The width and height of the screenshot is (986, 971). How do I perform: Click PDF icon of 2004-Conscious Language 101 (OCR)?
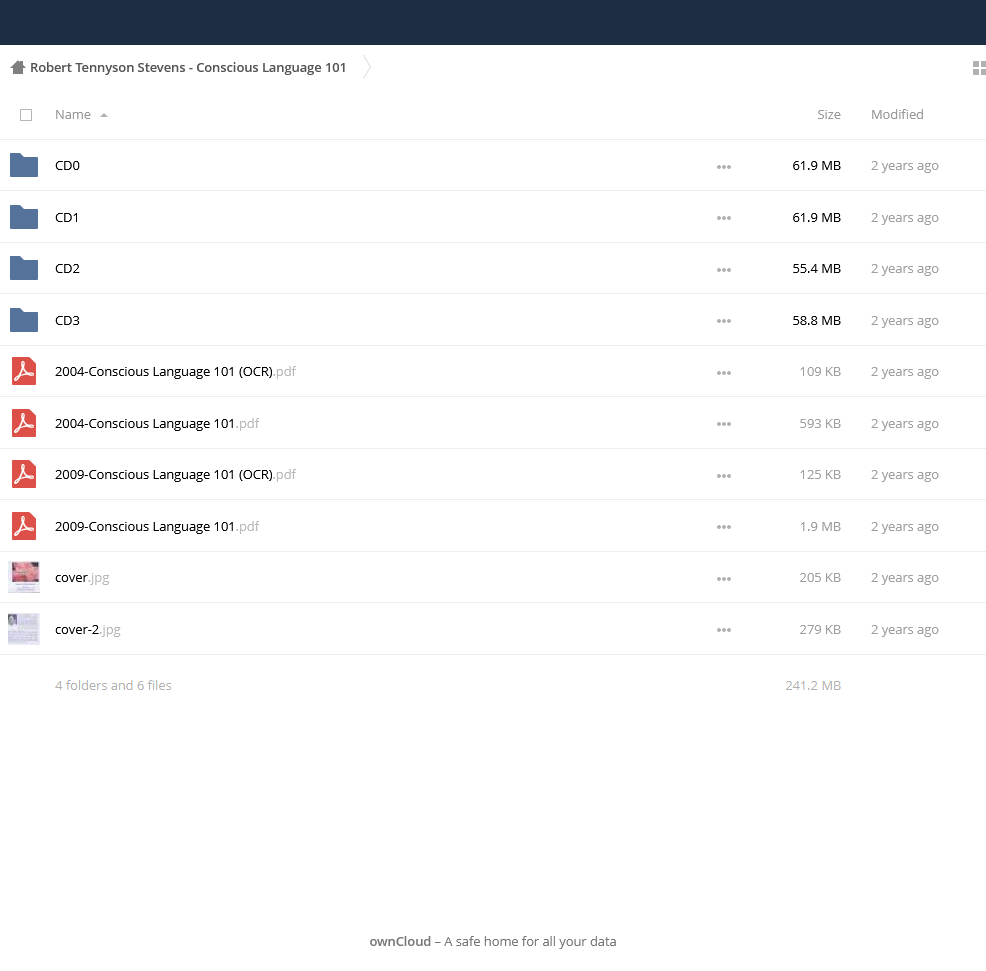pos(24,372)
